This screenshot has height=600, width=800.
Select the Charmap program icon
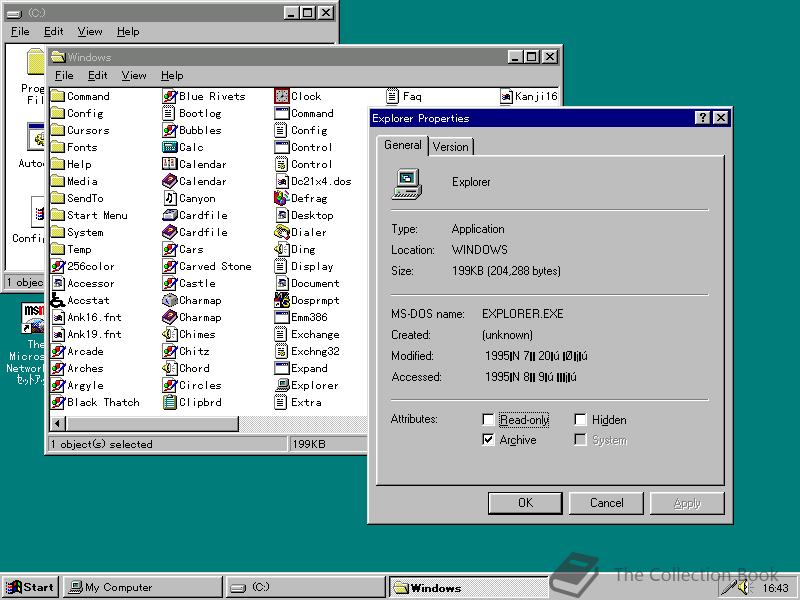(170, 300)
